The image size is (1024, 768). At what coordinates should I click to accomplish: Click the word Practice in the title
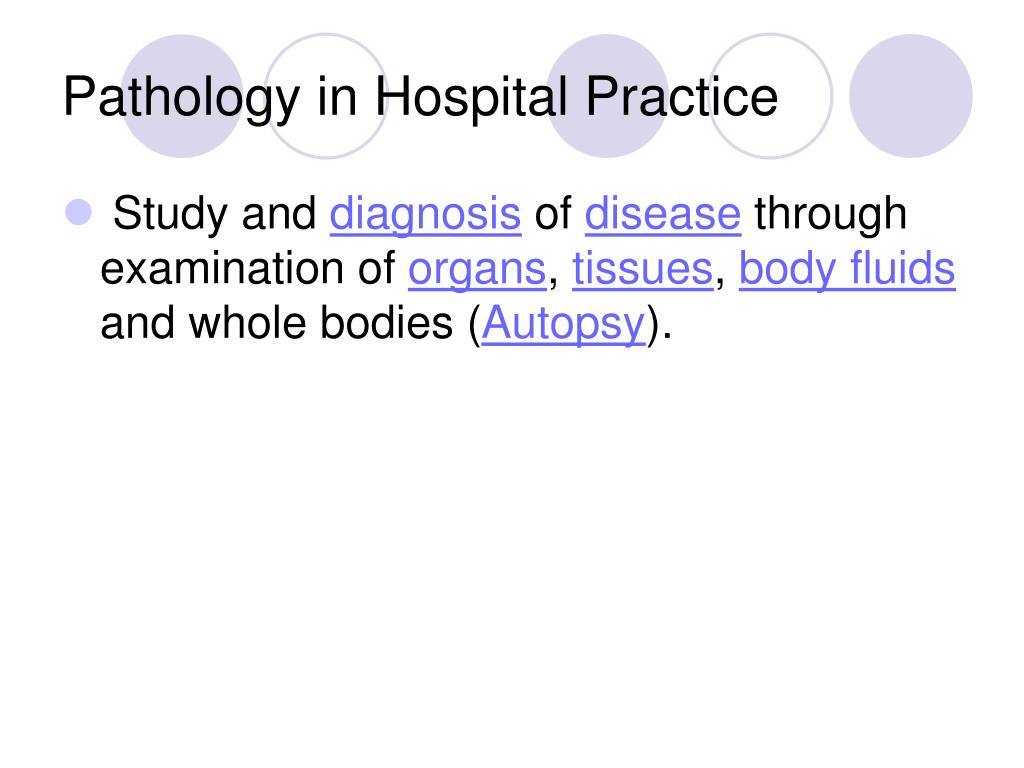tap(681, 96)
